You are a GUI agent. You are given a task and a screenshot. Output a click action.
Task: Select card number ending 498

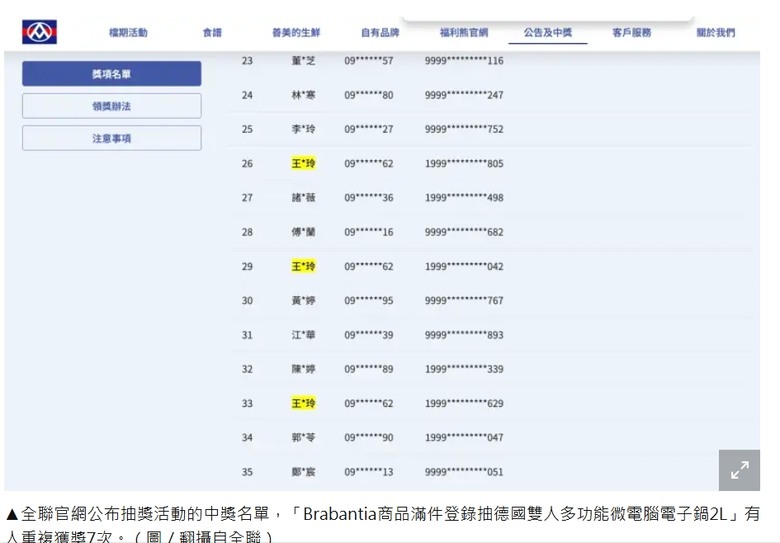click(464, 197)
